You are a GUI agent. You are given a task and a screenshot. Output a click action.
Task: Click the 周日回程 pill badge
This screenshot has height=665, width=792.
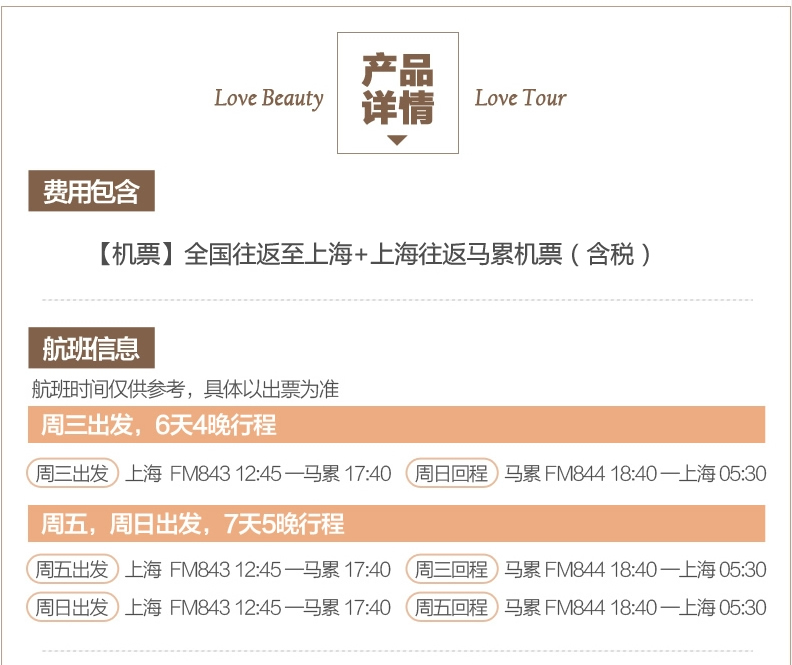[452, 473]
